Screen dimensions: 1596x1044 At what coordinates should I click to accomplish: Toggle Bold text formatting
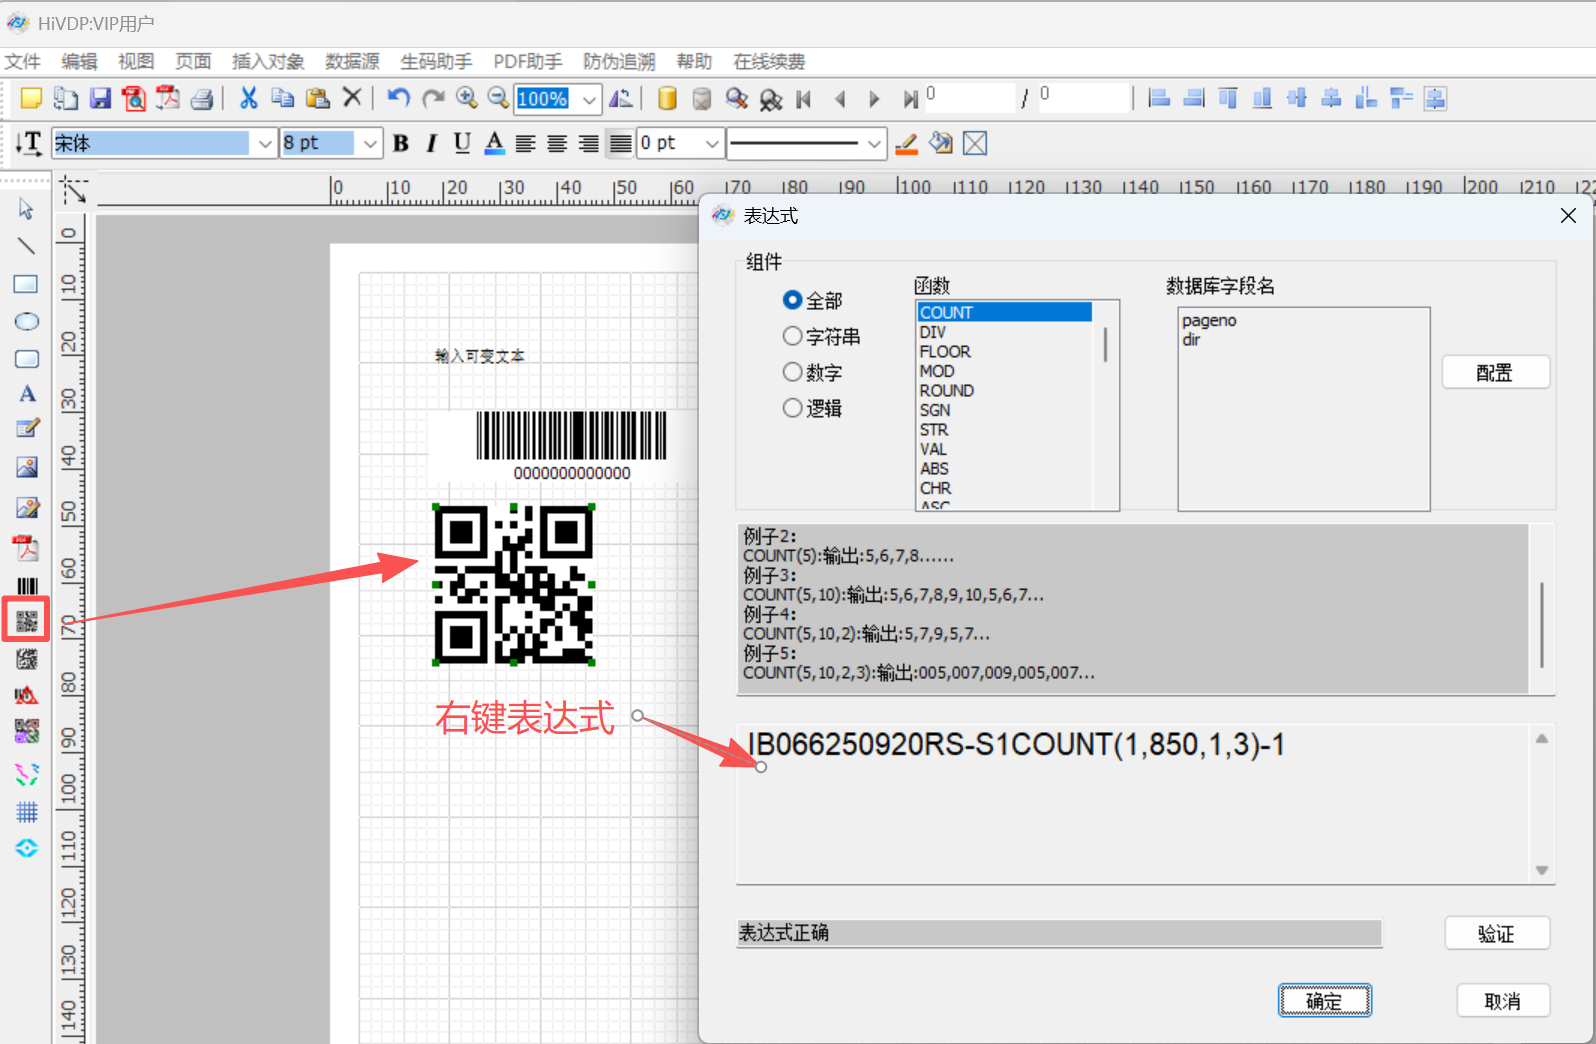(401, 144)
